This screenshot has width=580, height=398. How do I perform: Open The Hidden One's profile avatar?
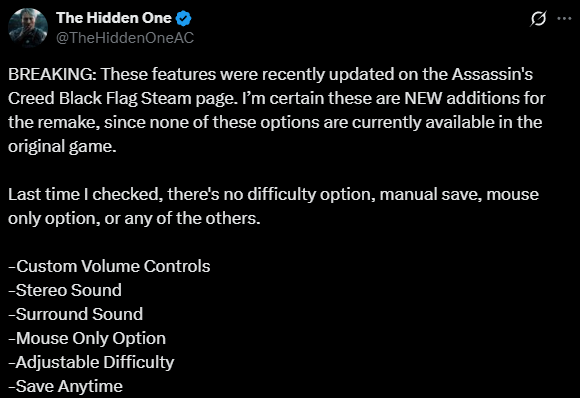point(28,28)
